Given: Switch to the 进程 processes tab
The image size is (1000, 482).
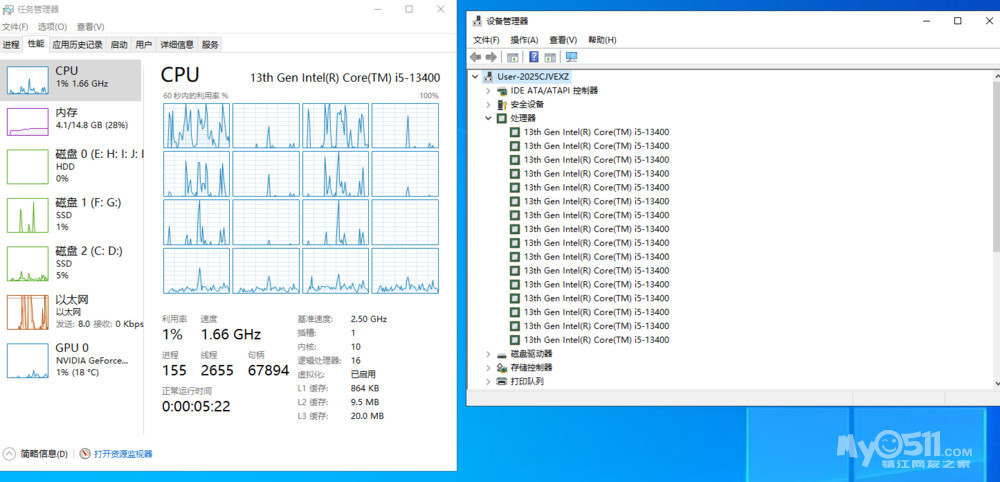Looking at the screenshot, I should coord(11,44).
